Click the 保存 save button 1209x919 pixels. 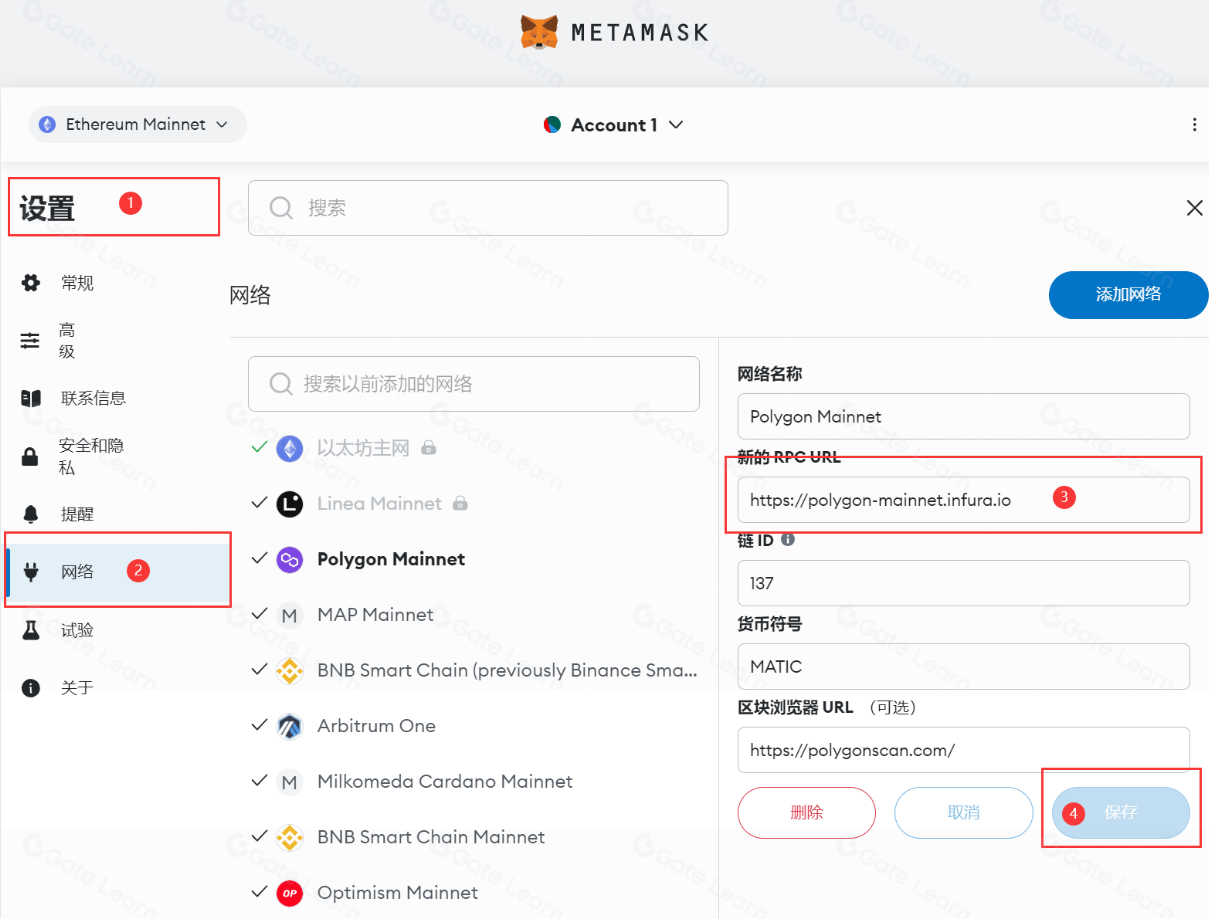(x=1121, y=812)
